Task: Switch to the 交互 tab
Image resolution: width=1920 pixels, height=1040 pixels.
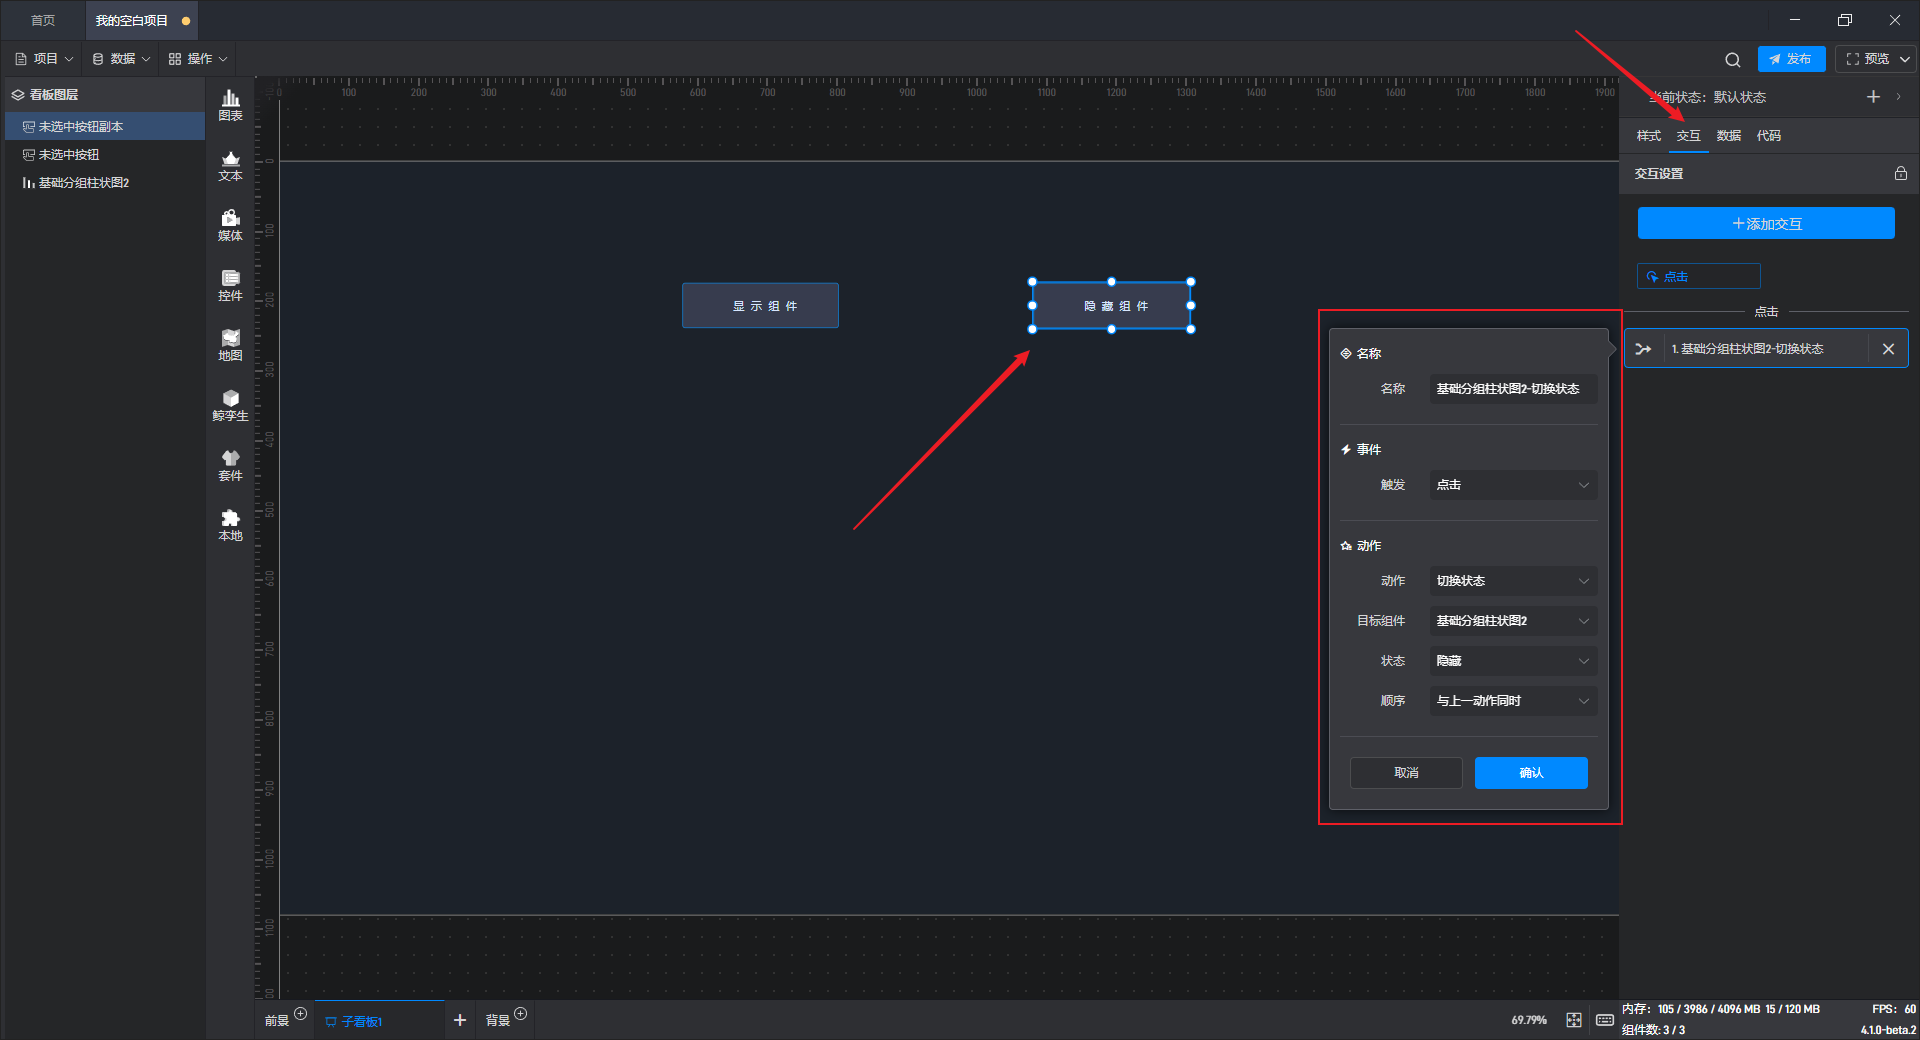Action: (x=1688, y=136)
